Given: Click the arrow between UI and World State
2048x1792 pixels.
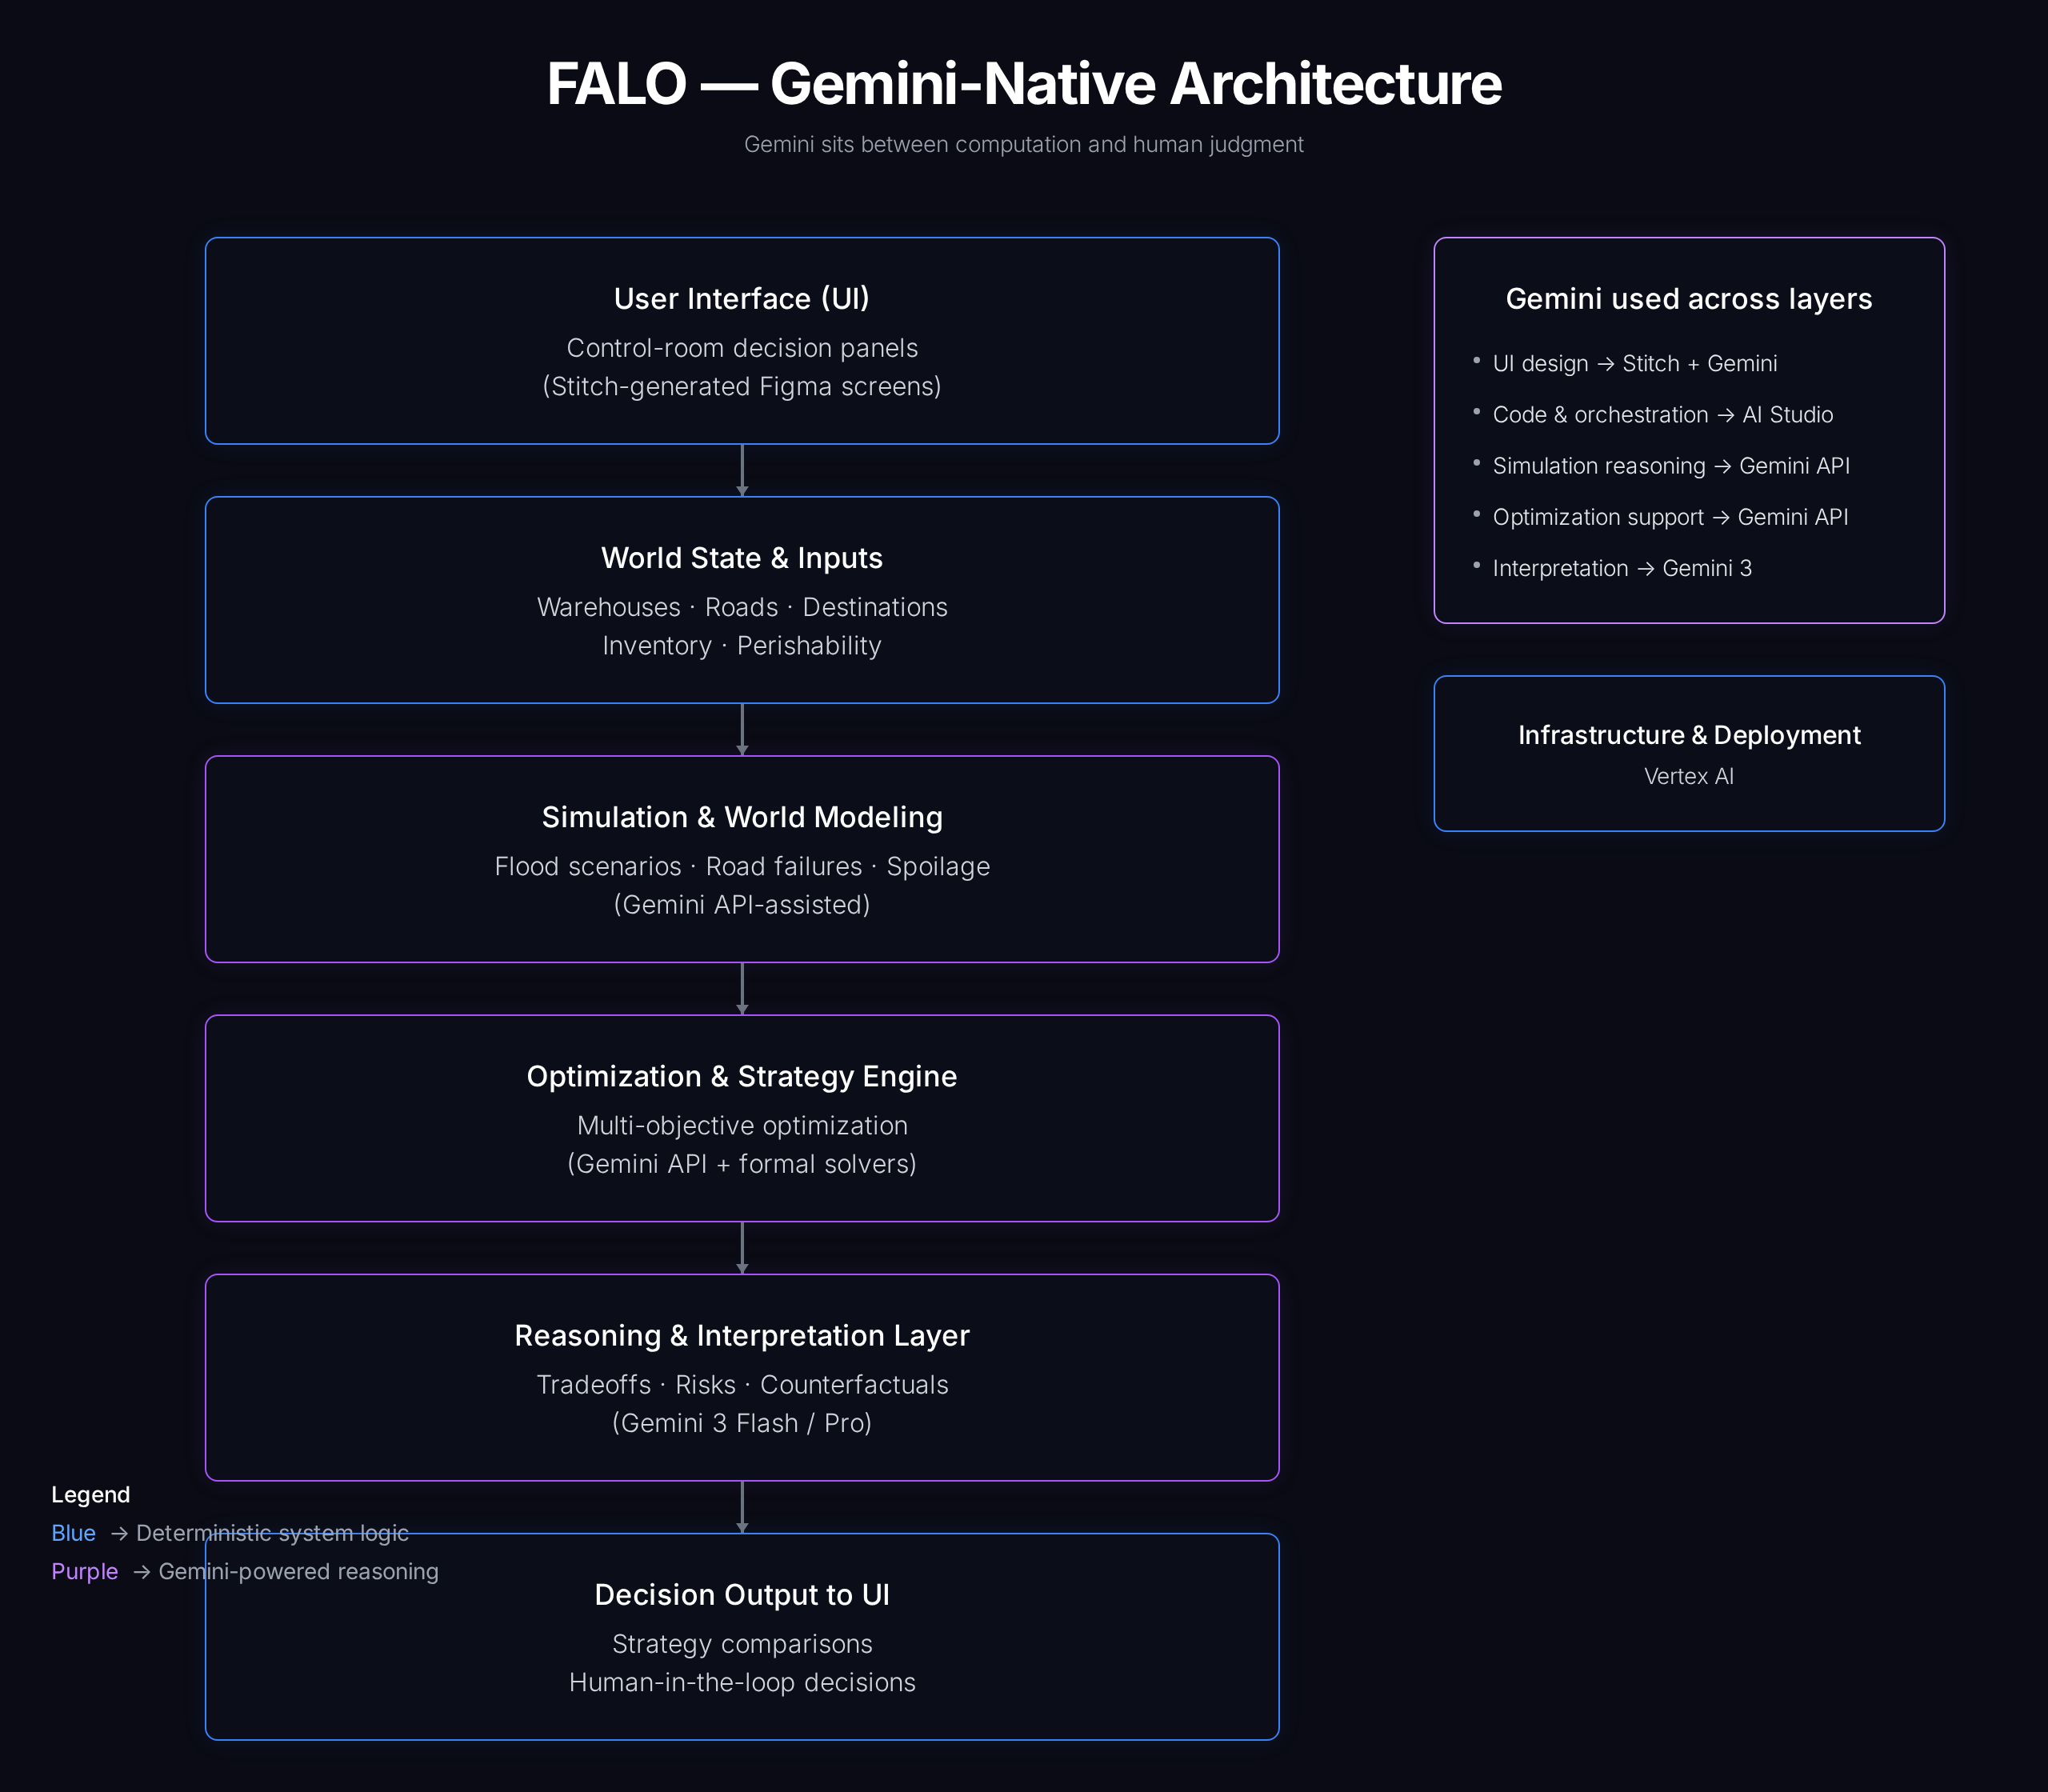Looking at the screenshot, I should point(741,470).
